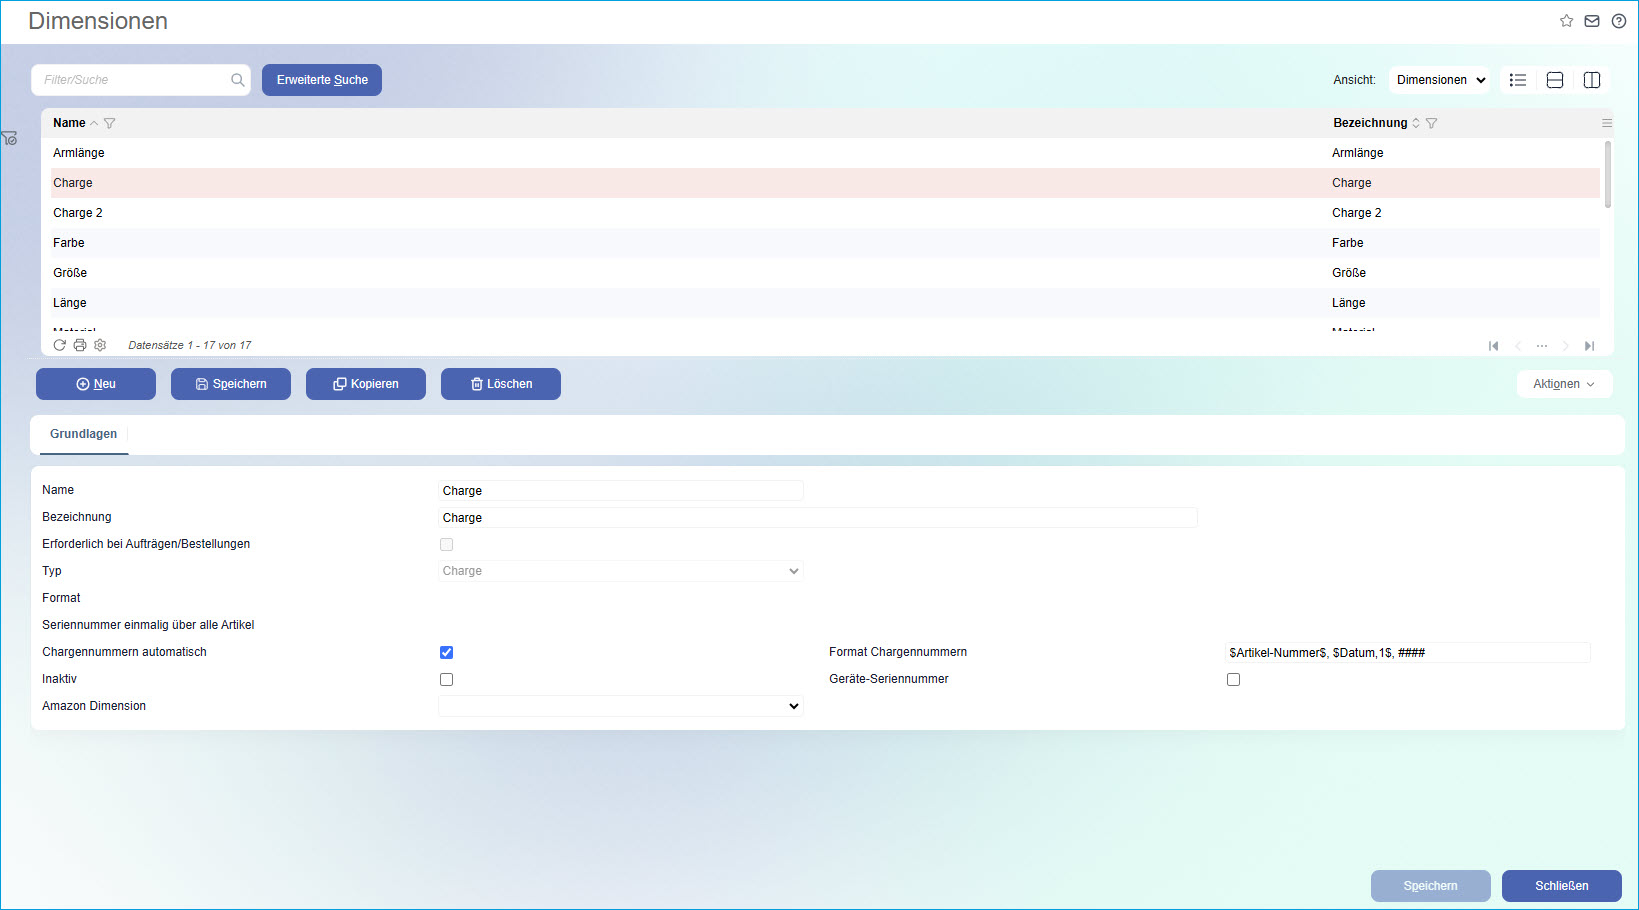Go to previous page of records

[1518, 346]
